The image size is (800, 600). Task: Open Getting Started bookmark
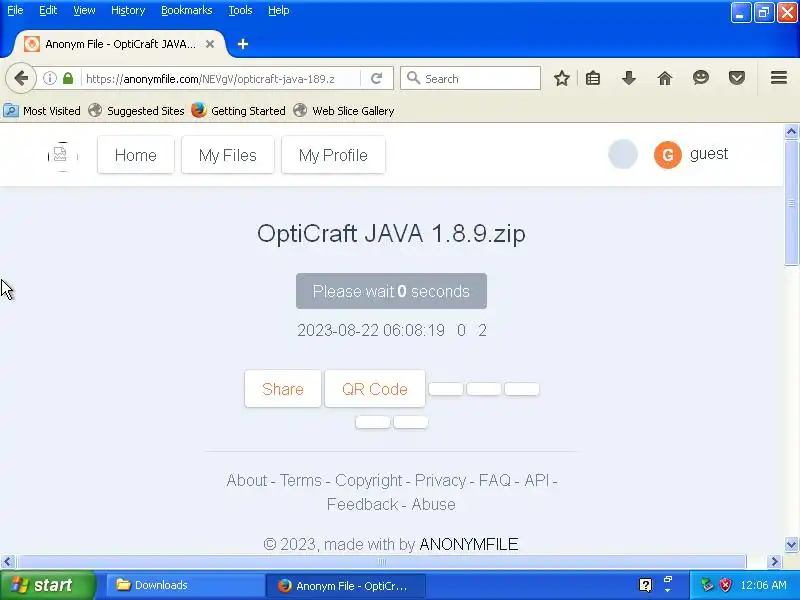[239, 111]
